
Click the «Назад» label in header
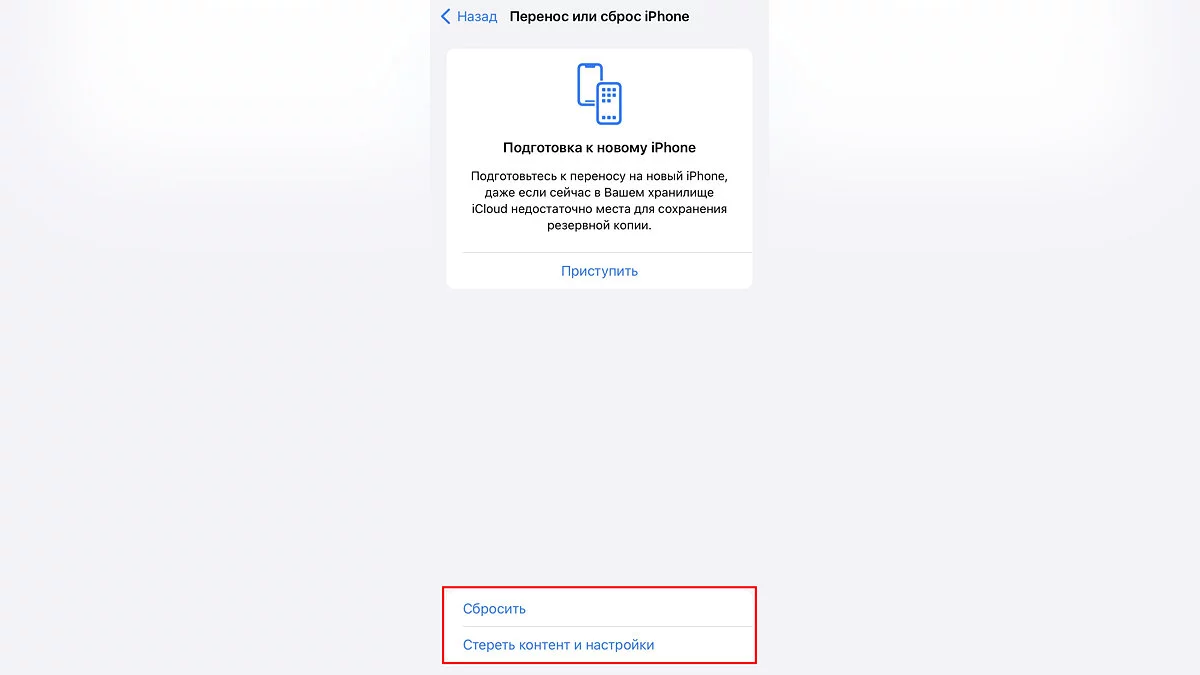[477, 17]
